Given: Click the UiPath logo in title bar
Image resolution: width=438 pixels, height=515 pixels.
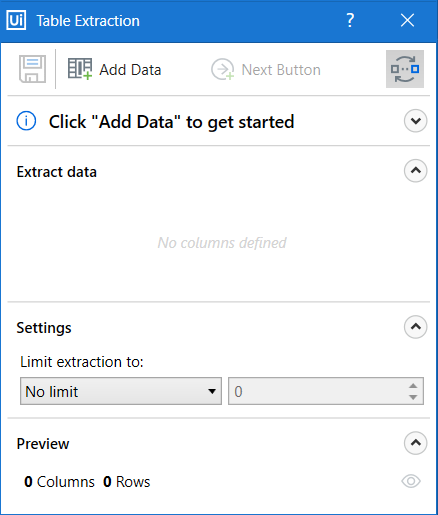Looking at the screenshot, I should [x=16, y=20].
